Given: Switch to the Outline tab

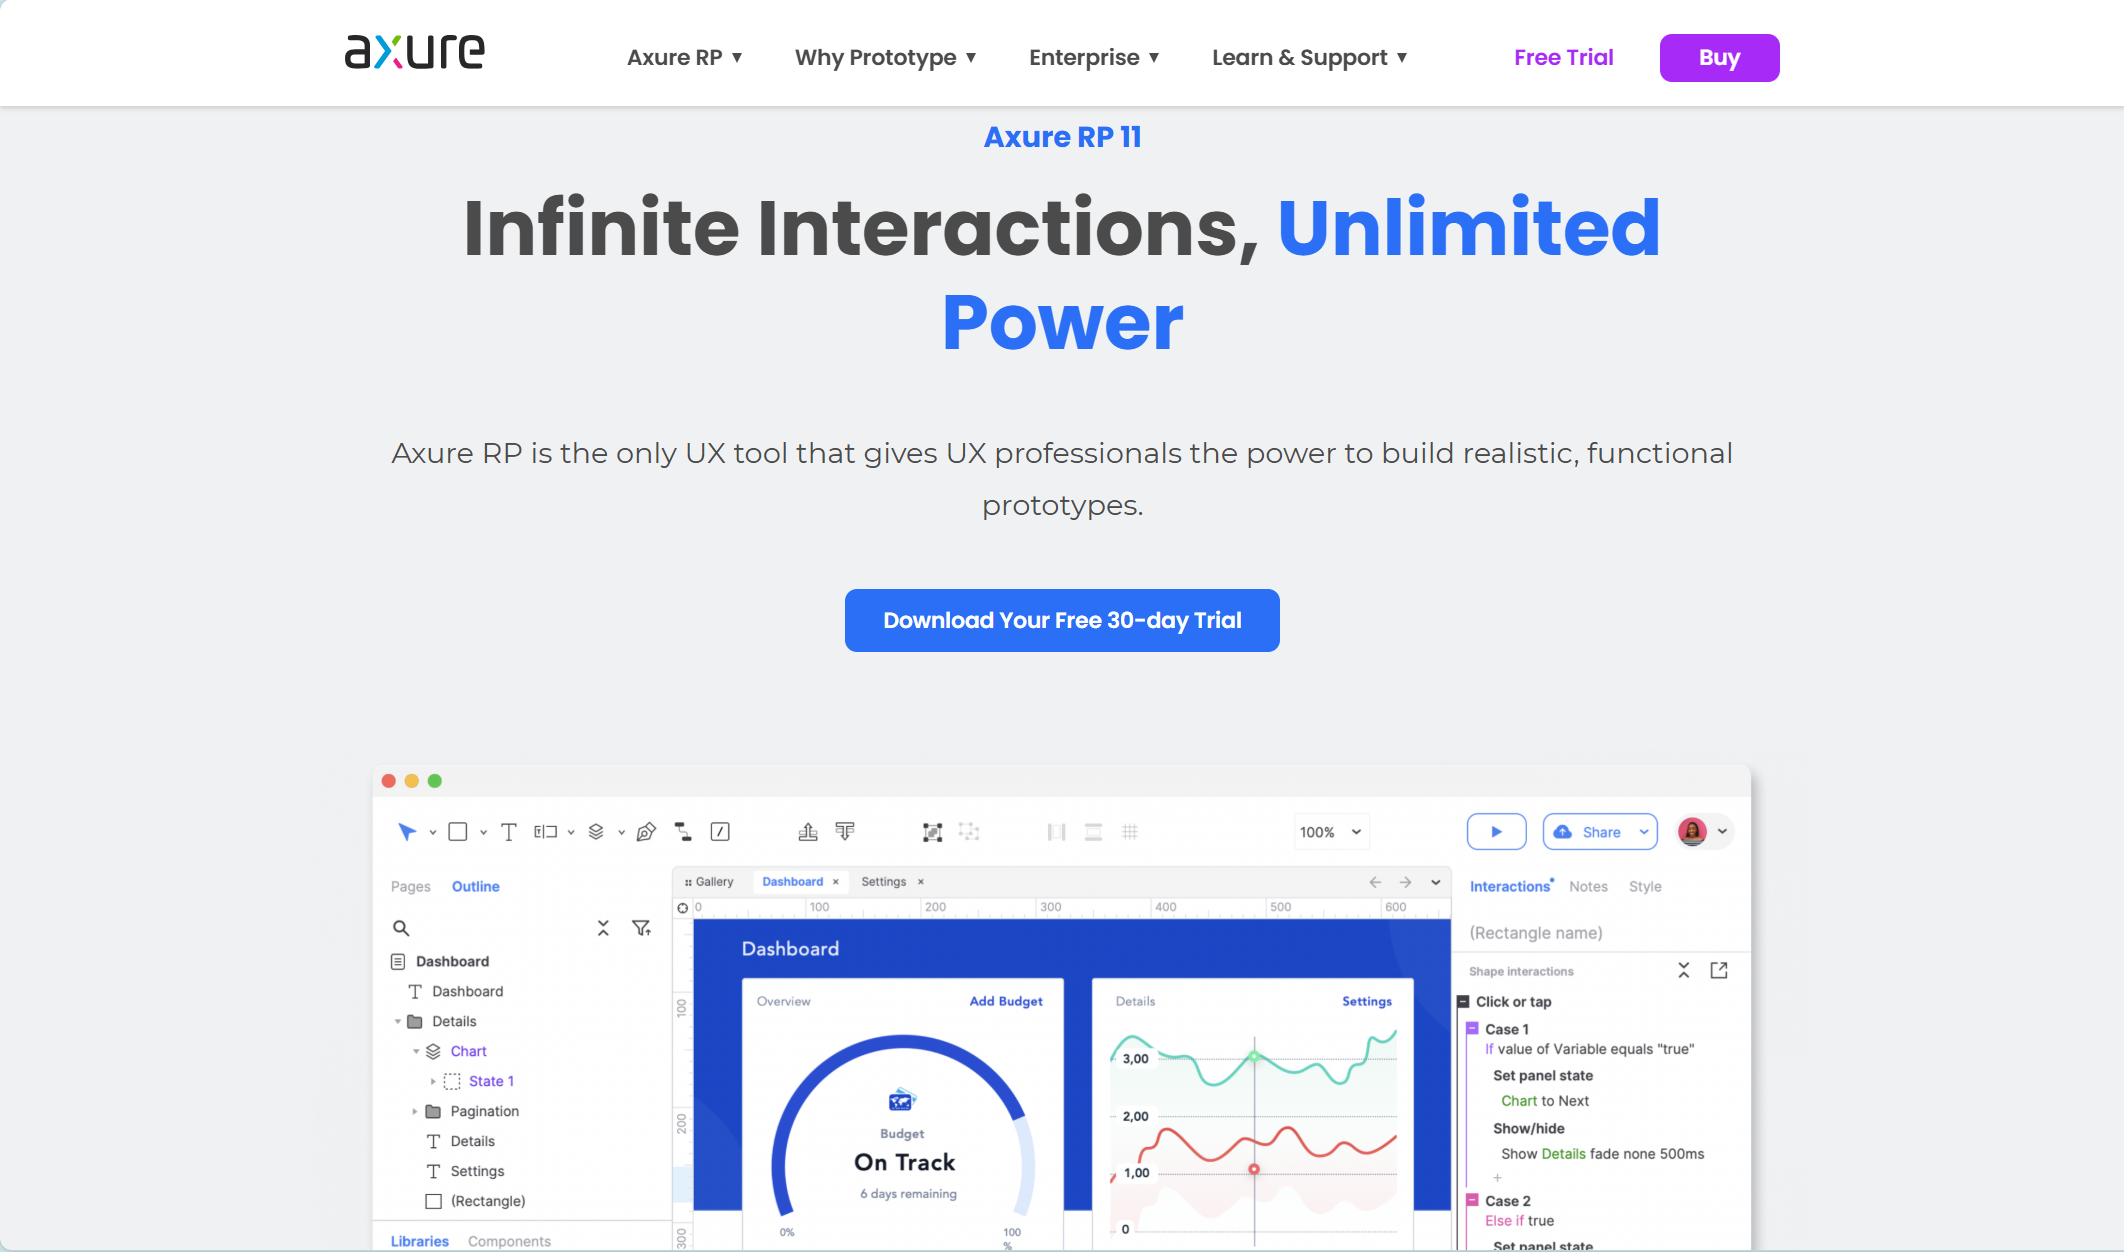Looking at the screenshot, I should point(476,886).
